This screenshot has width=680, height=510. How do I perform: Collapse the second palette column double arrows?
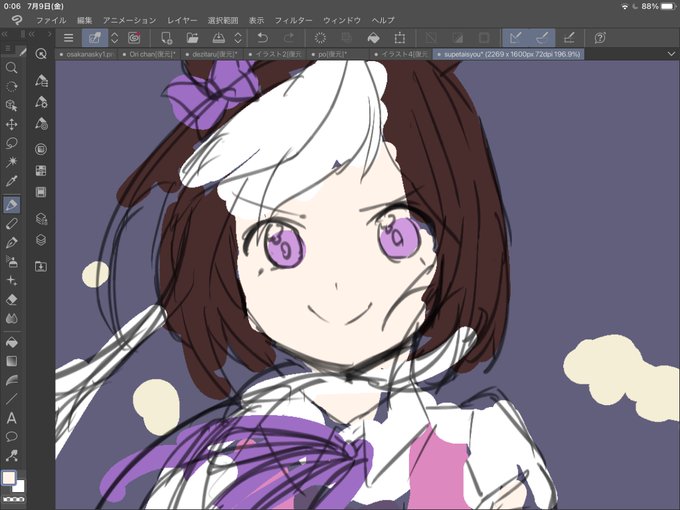32,34
